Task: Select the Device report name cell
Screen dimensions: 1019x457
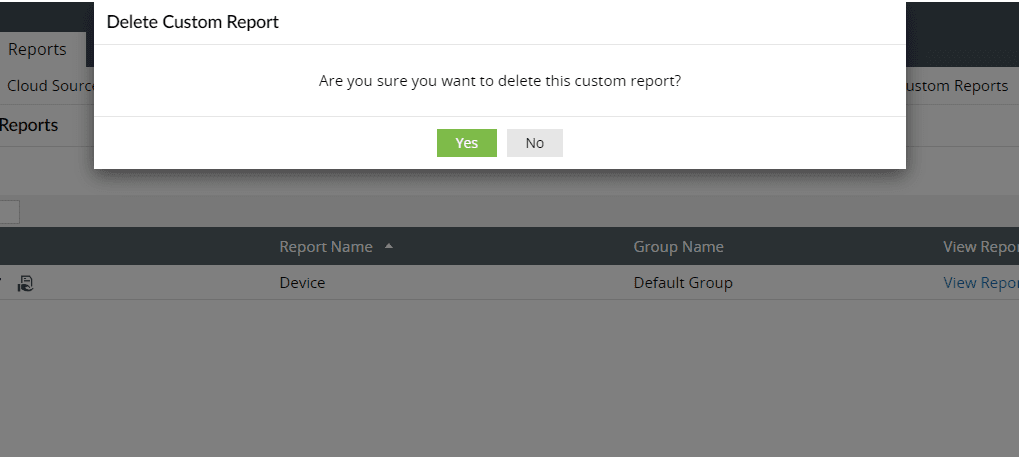Action: pyautogui.click(x=302, y=283)
